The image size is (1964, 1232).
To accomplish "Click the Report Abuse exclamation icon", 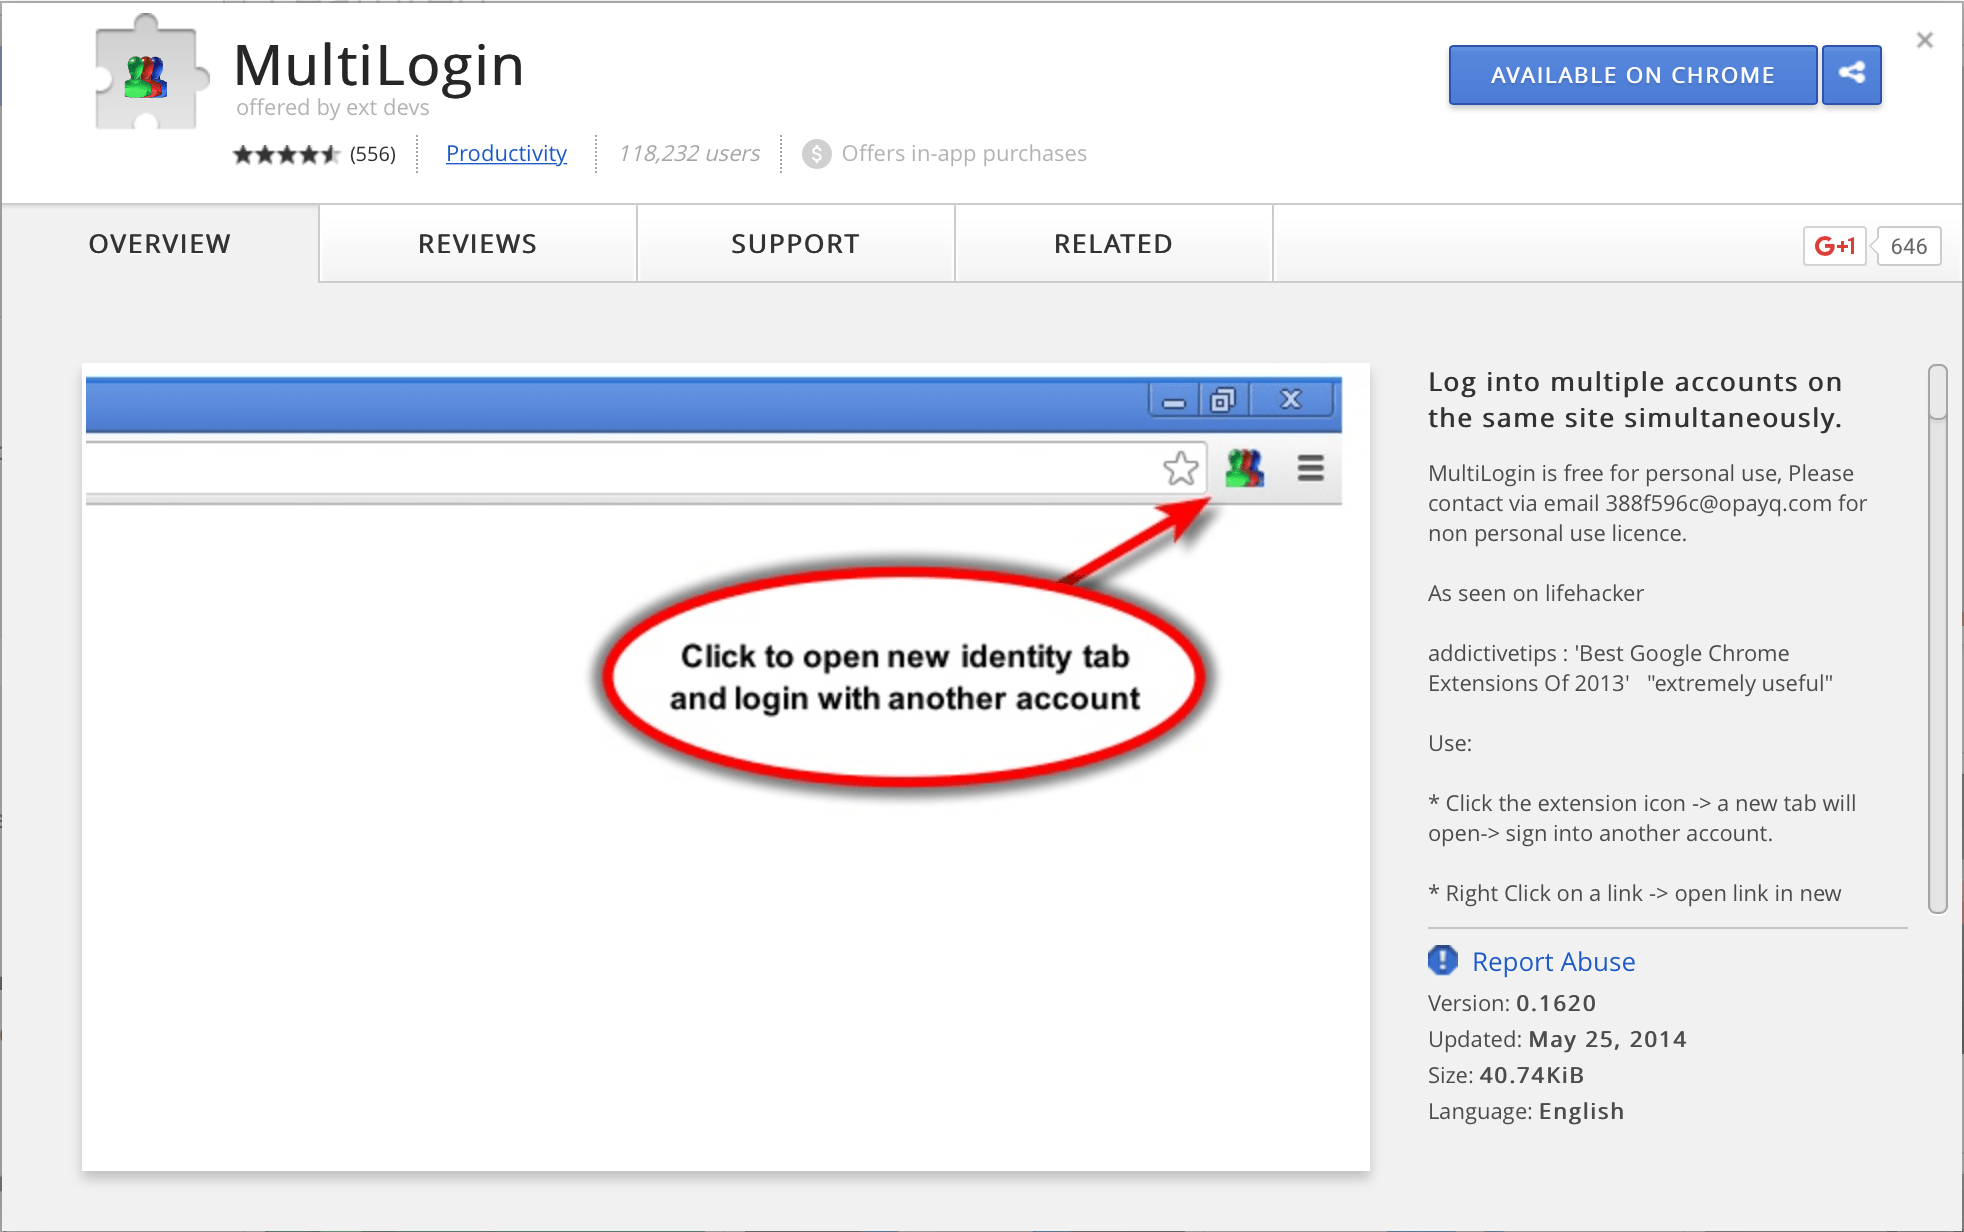I will (x=1442, y=960).
